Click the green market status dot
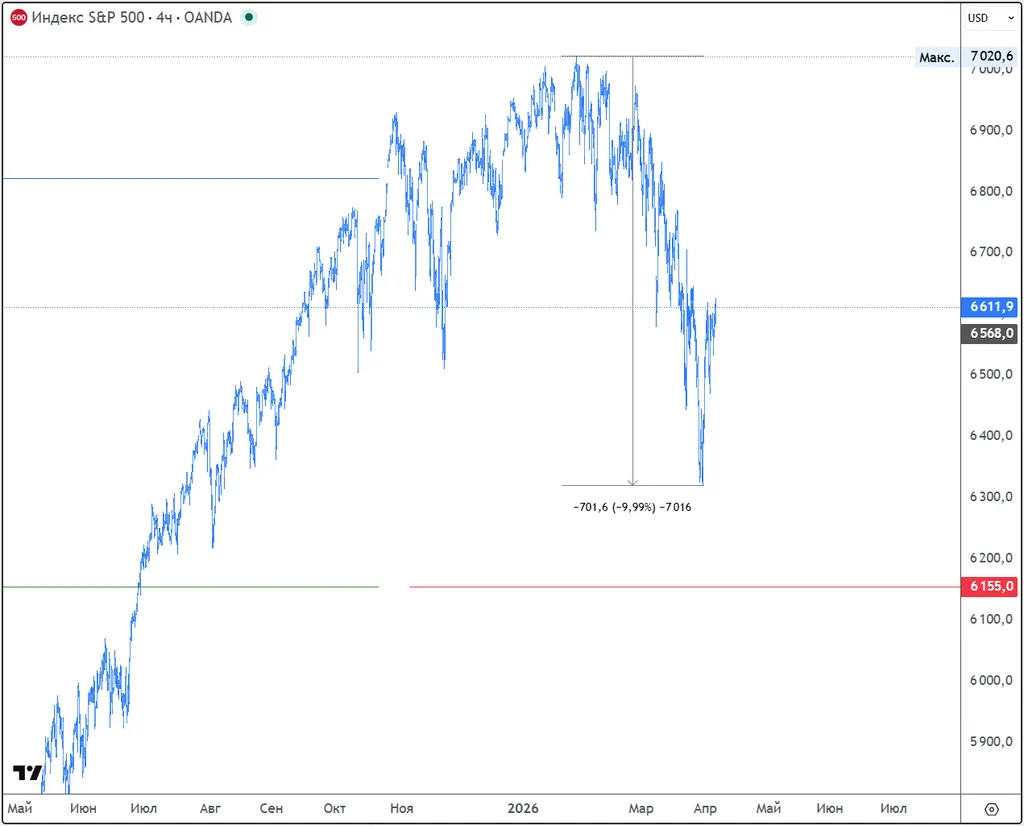Viewport: 1024px width, 826px height. [249, 17]
